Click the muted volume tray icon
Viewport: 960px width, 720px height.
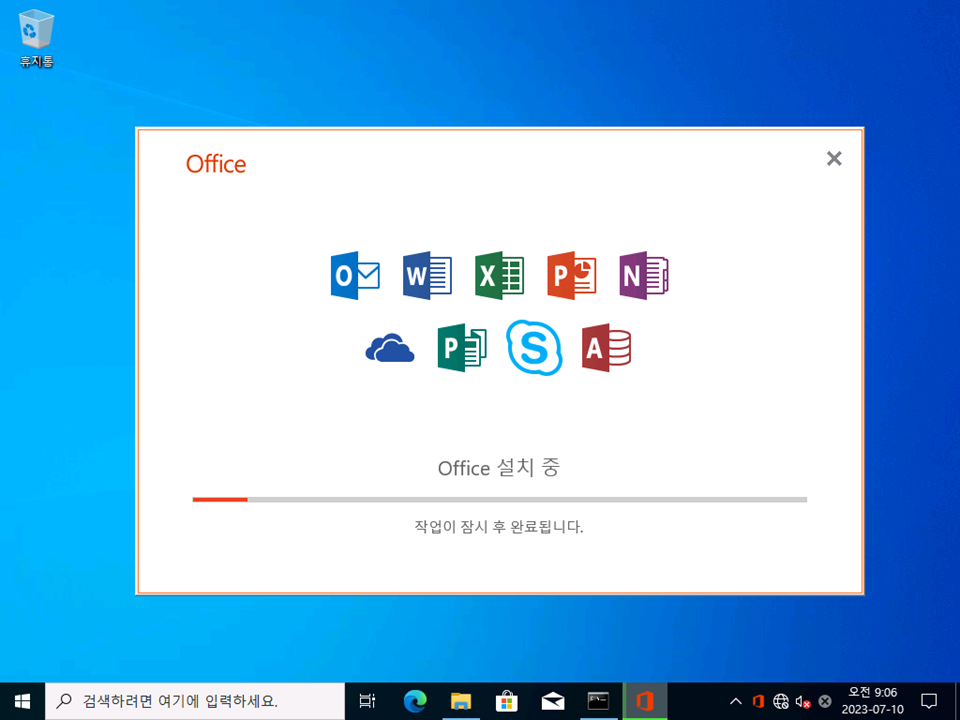(x=803, y=701)
